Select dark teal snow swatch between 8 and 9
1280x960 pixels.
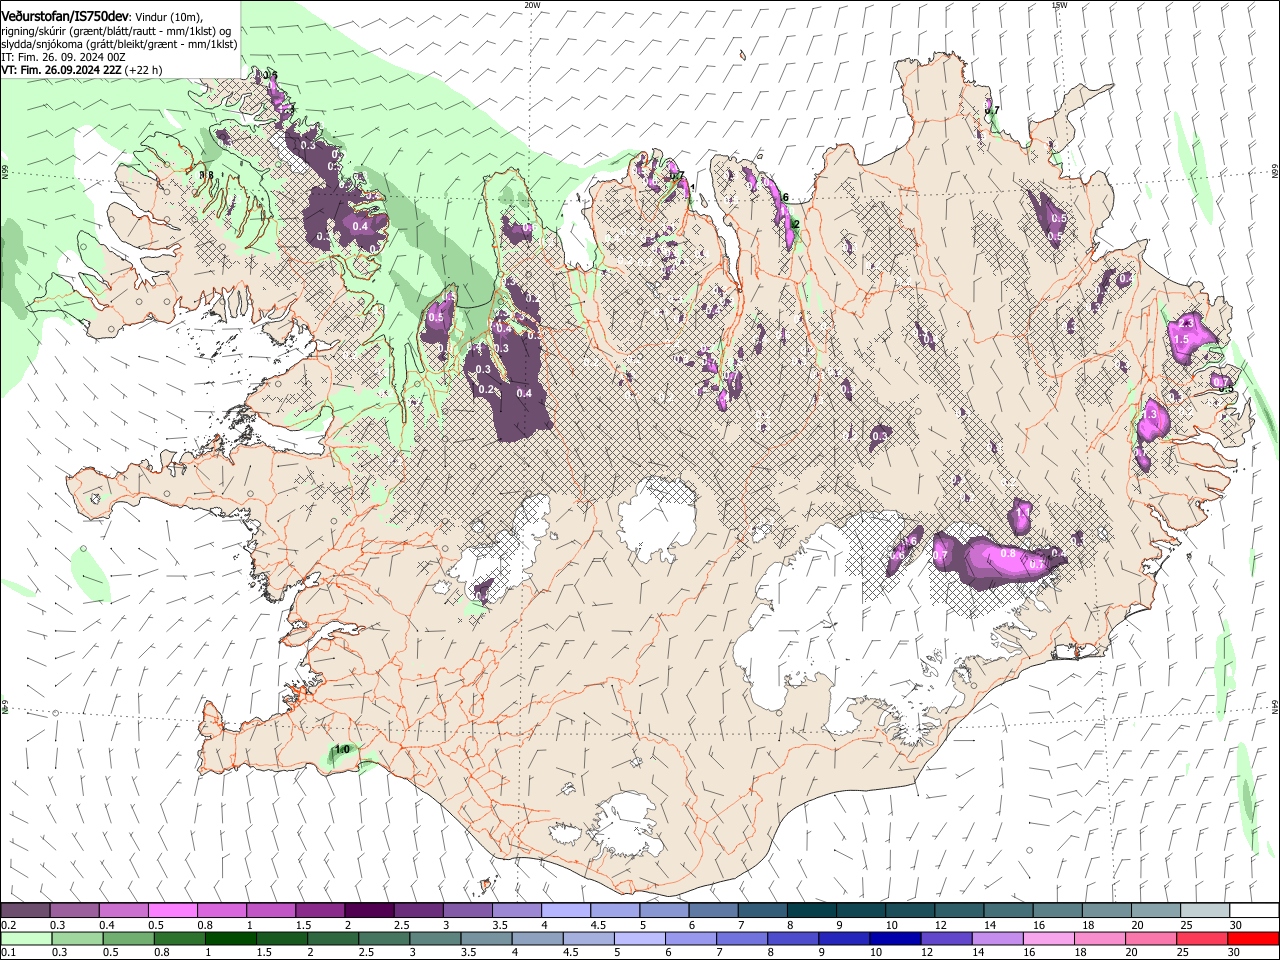click(x=812, y=910)
